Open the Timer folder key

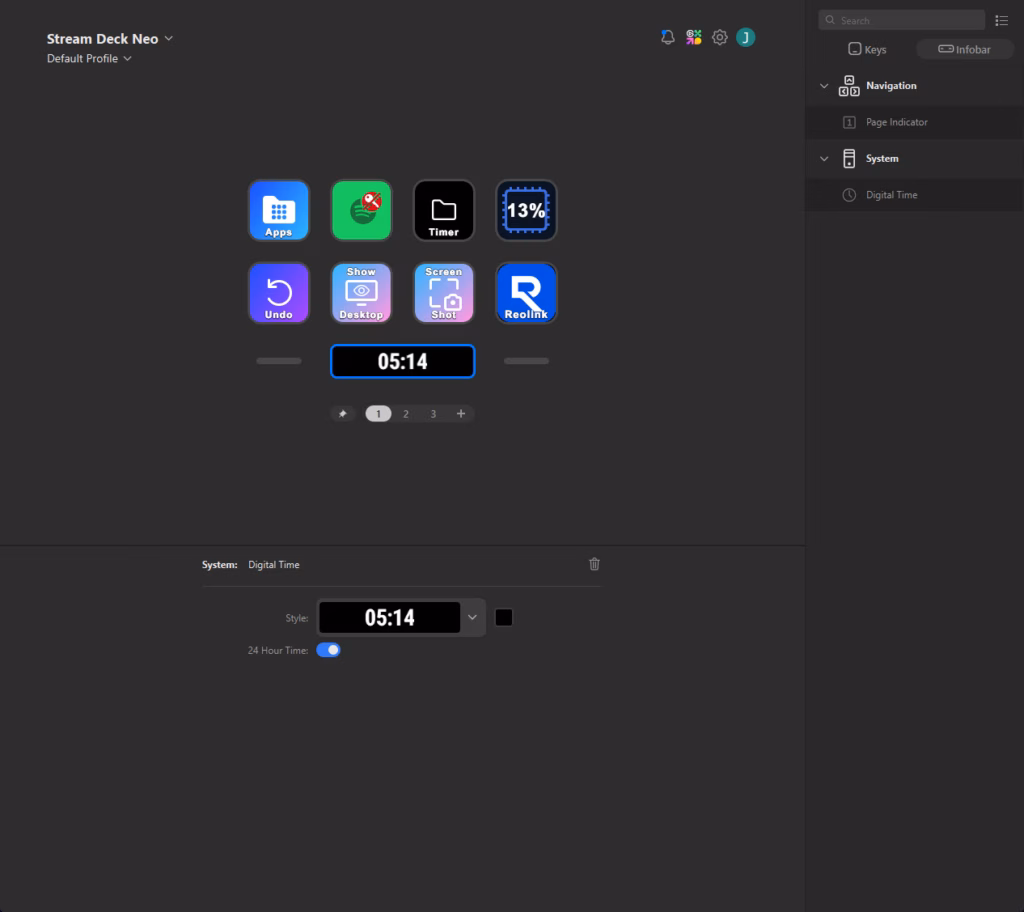point(444,210)
